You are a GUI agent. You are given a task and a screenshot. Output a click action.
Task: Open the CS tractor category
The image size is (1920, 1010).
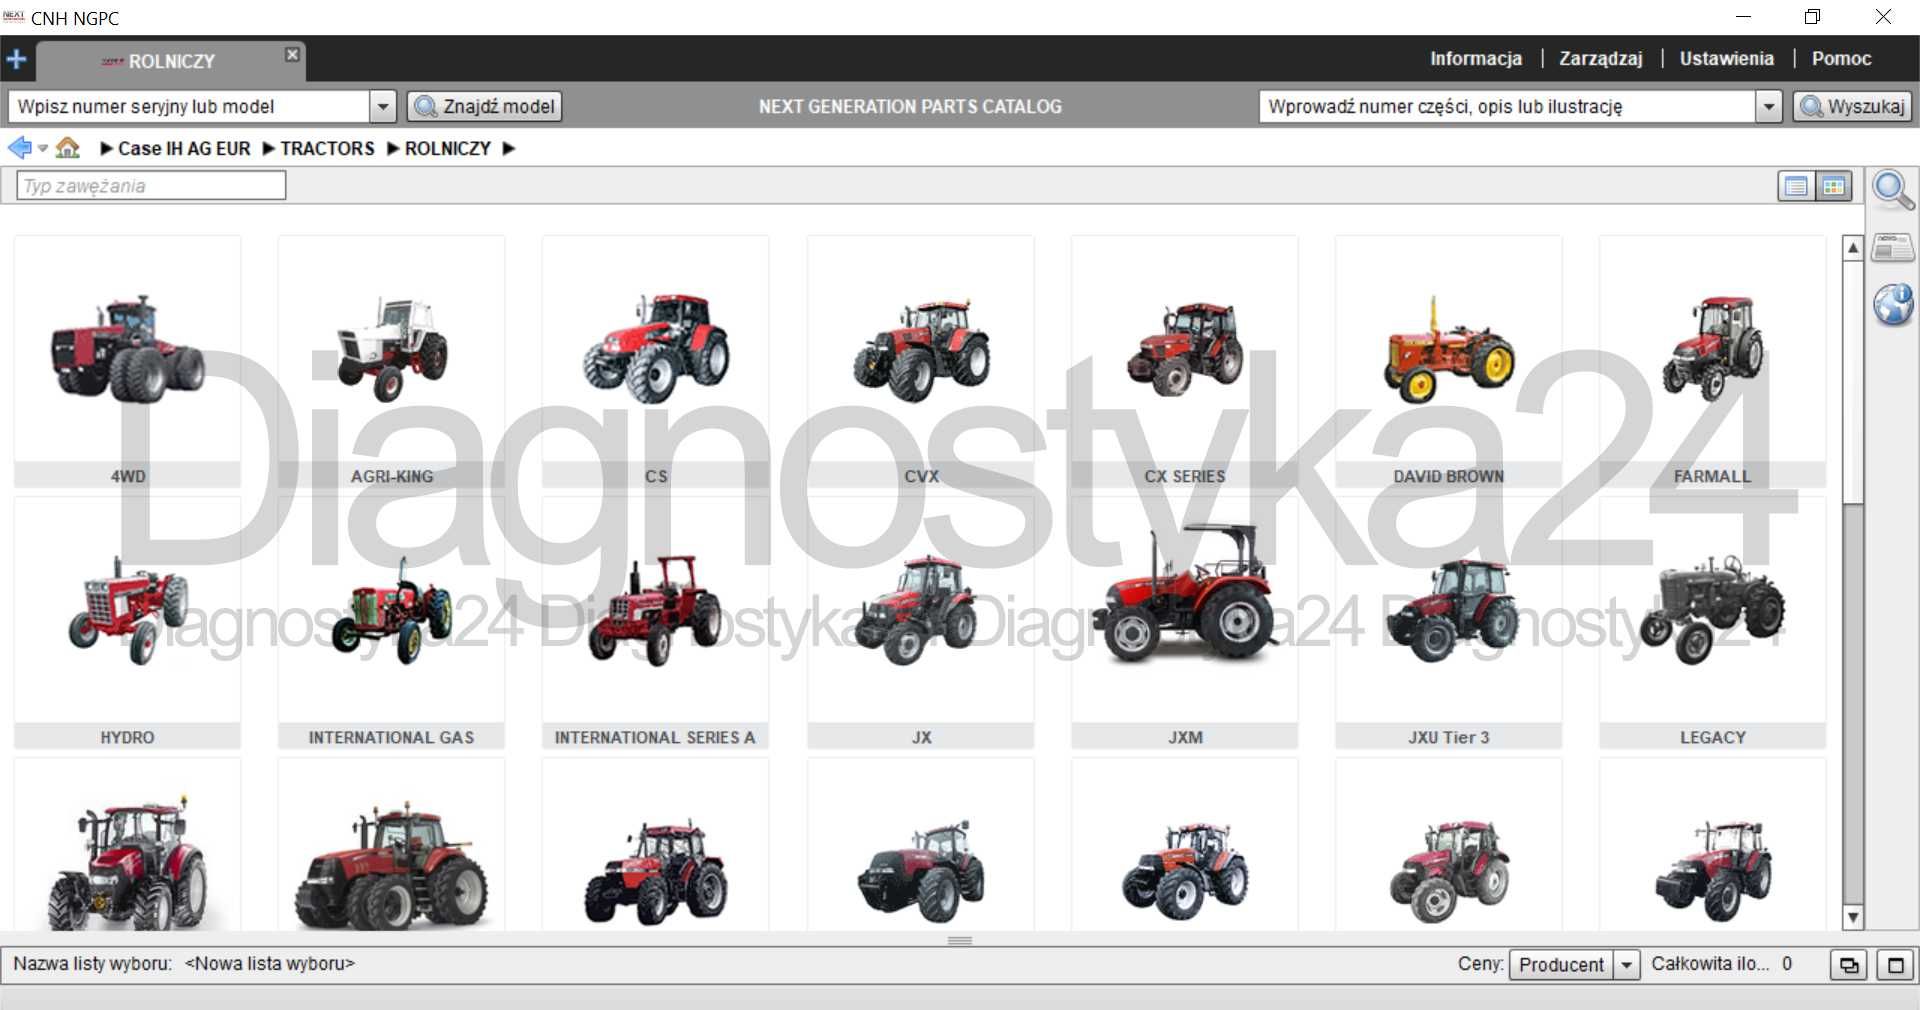click(655, 362)
